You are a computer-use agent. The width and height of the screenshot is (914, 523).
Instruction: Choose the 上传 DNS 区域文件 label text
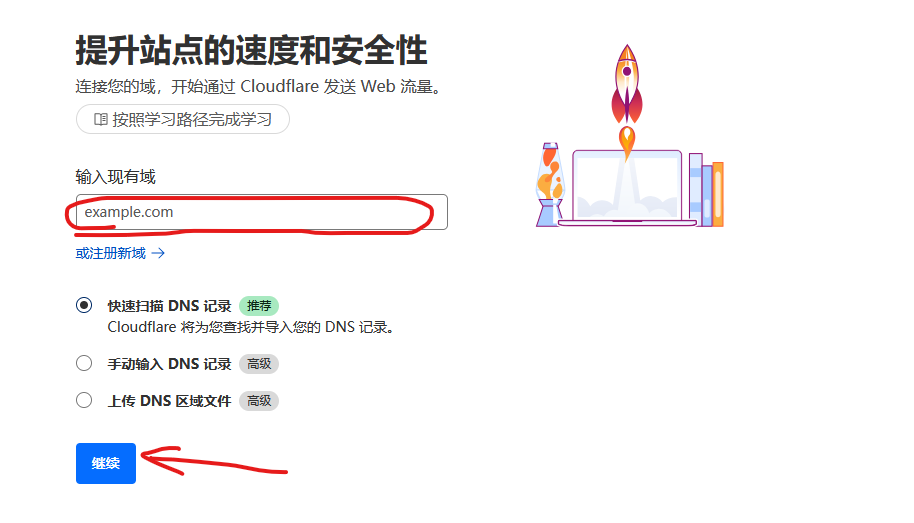click(170, 401)
